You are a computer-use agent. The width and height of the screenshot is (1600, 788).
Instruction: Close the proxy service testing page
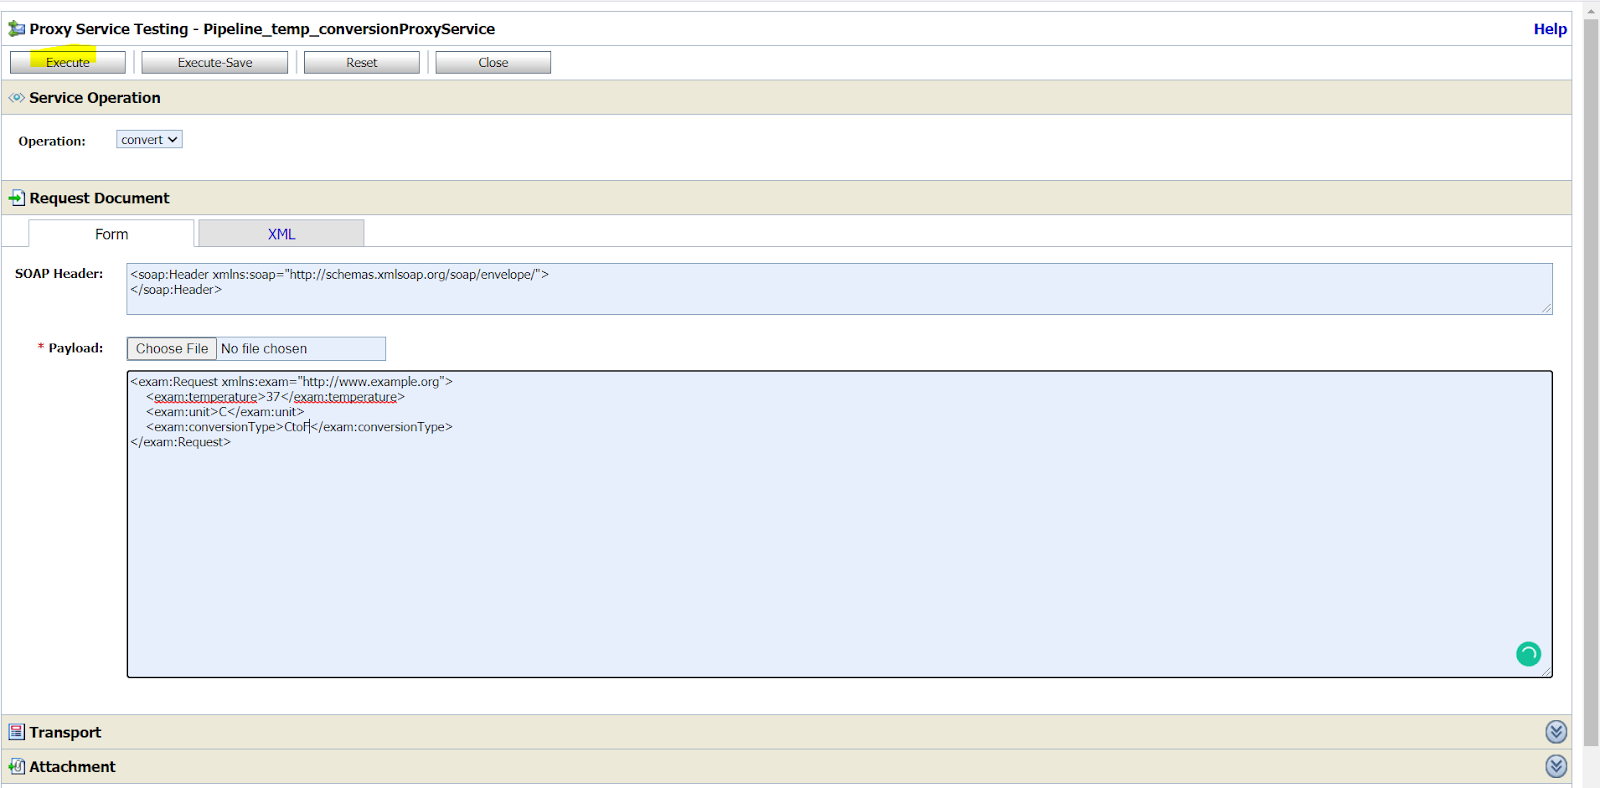[x=493, y=63]
